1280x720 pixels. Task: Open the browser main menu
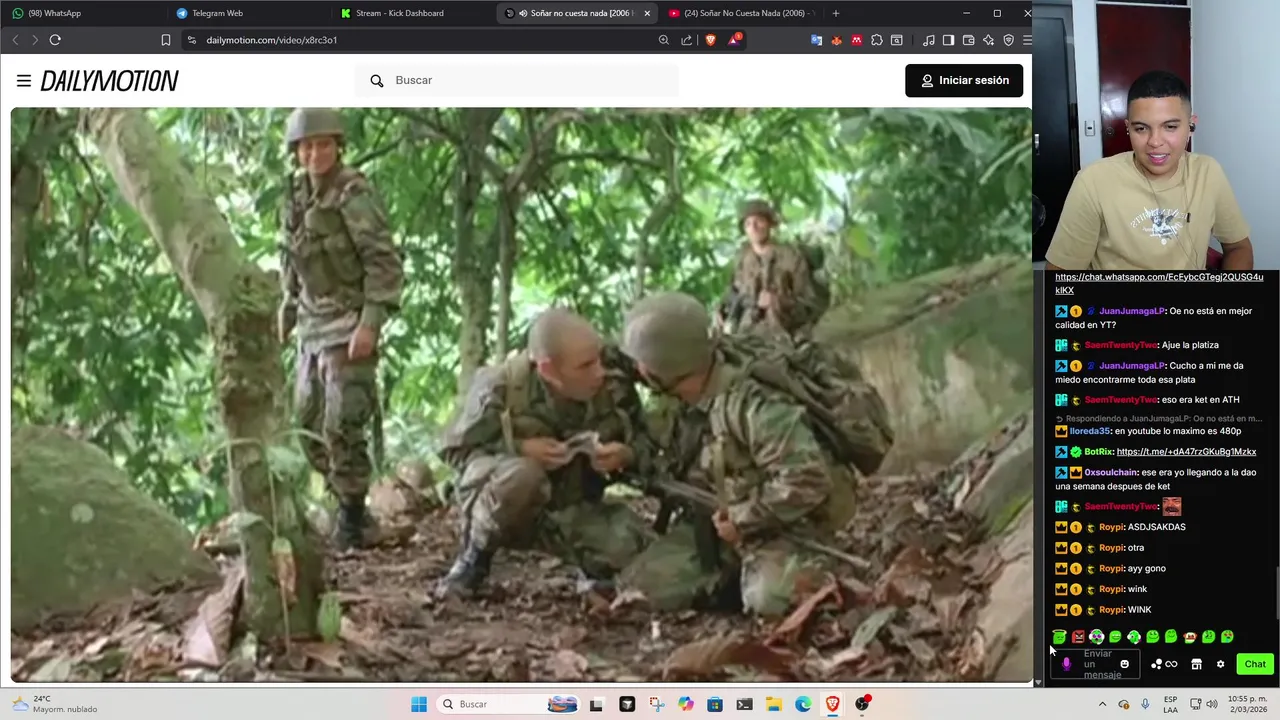[x=1026, y=40]
